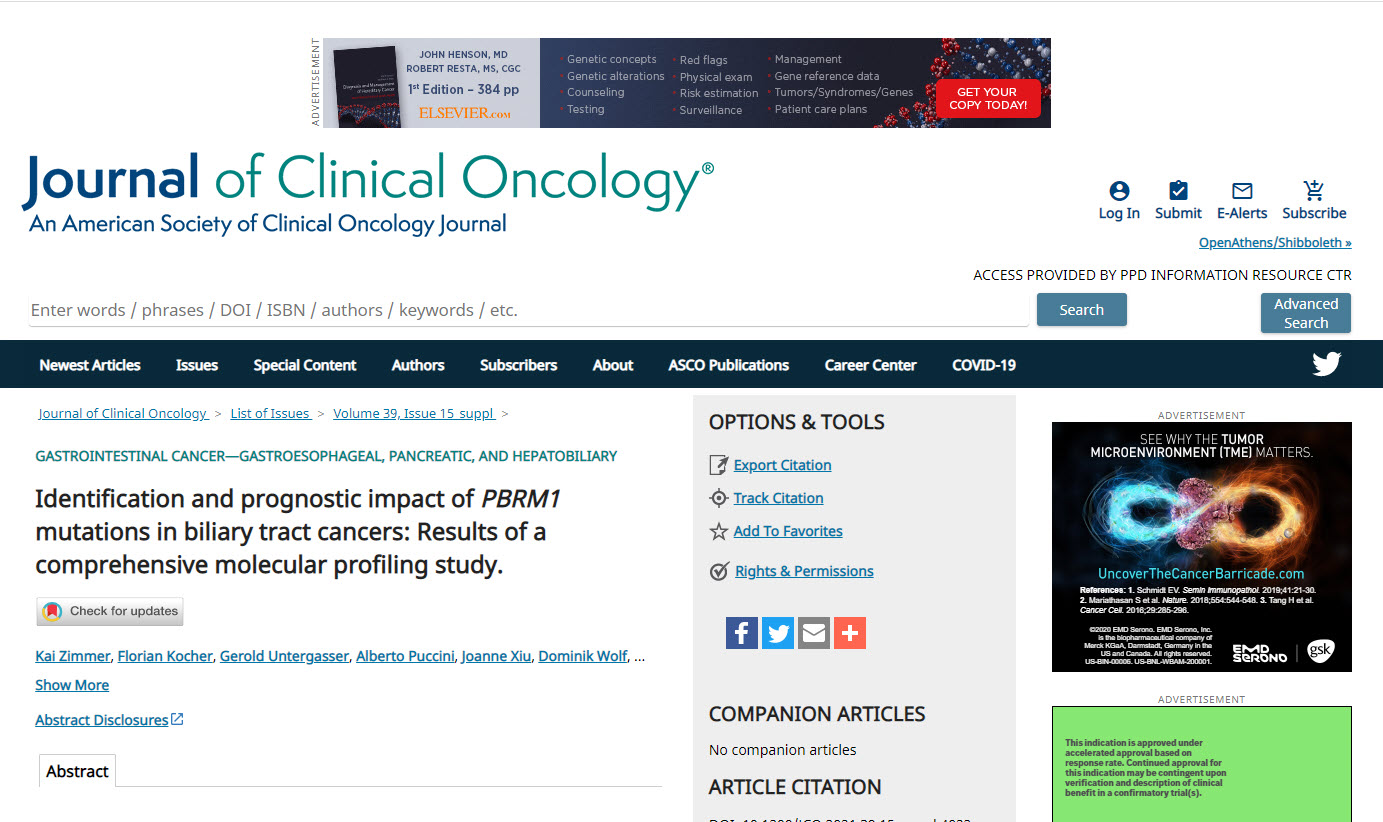Click the Gastrointestinal Cancer section heading

tap(326, 456)
